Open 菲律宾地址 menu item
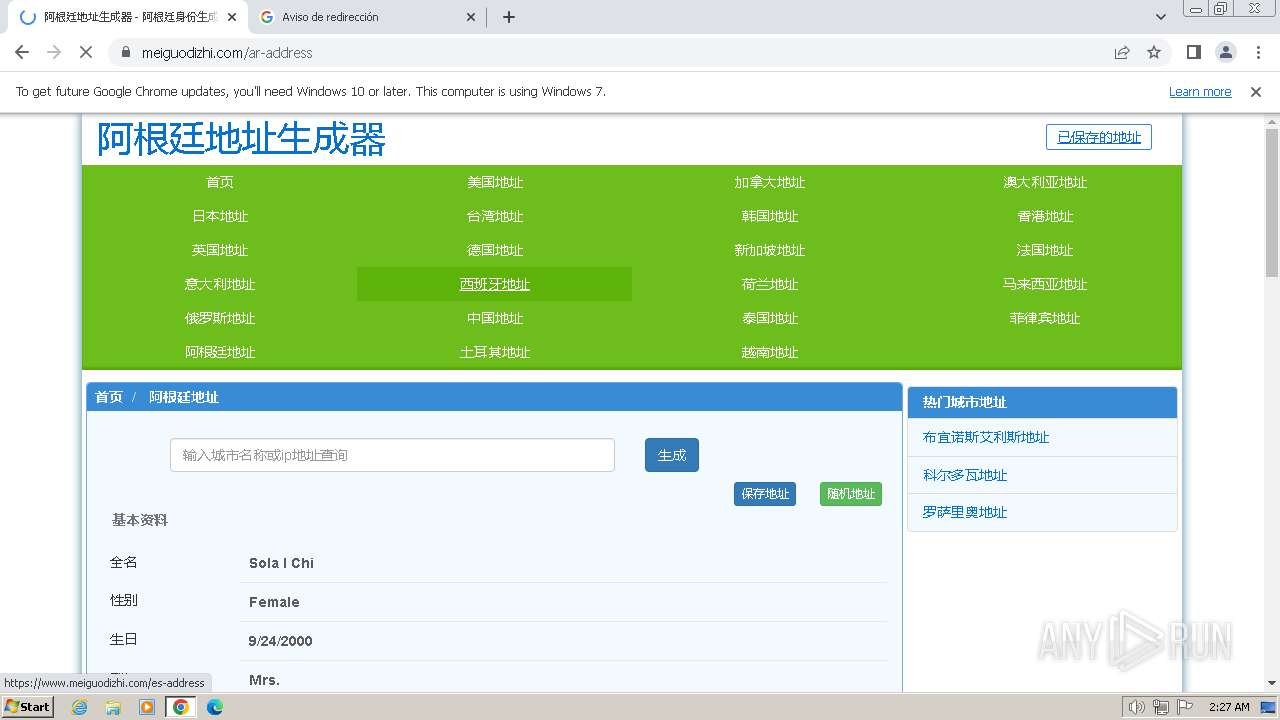 click(1045, 318)
